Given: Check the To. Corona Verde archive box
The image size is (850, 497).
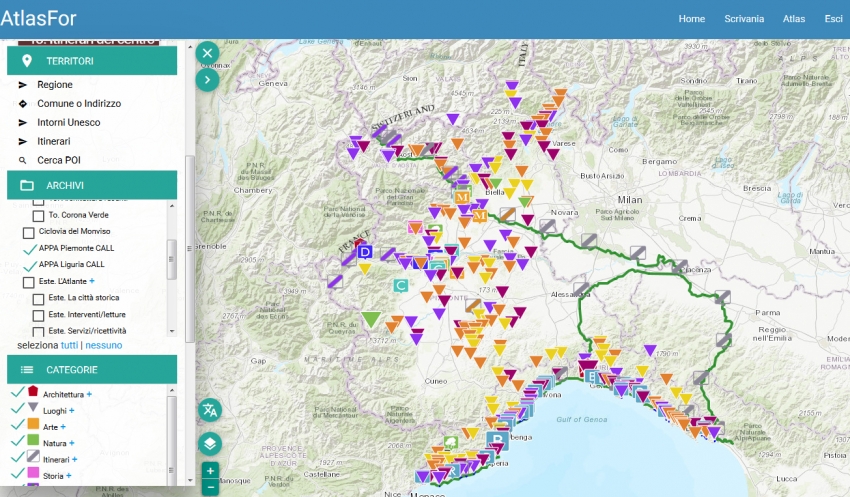Looking at the screenshot, I should (38, 216).
